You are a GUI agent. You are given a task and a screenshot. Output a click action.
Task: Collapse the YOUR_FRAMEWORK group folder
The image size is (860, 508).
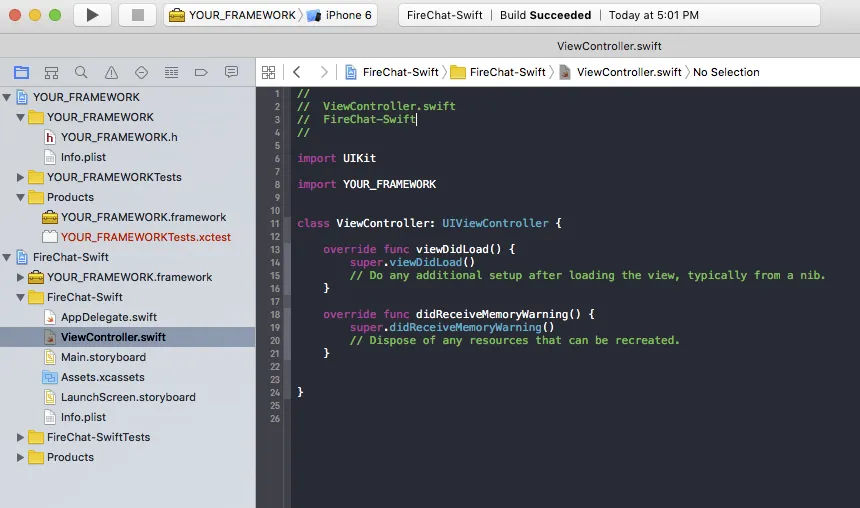20,117
